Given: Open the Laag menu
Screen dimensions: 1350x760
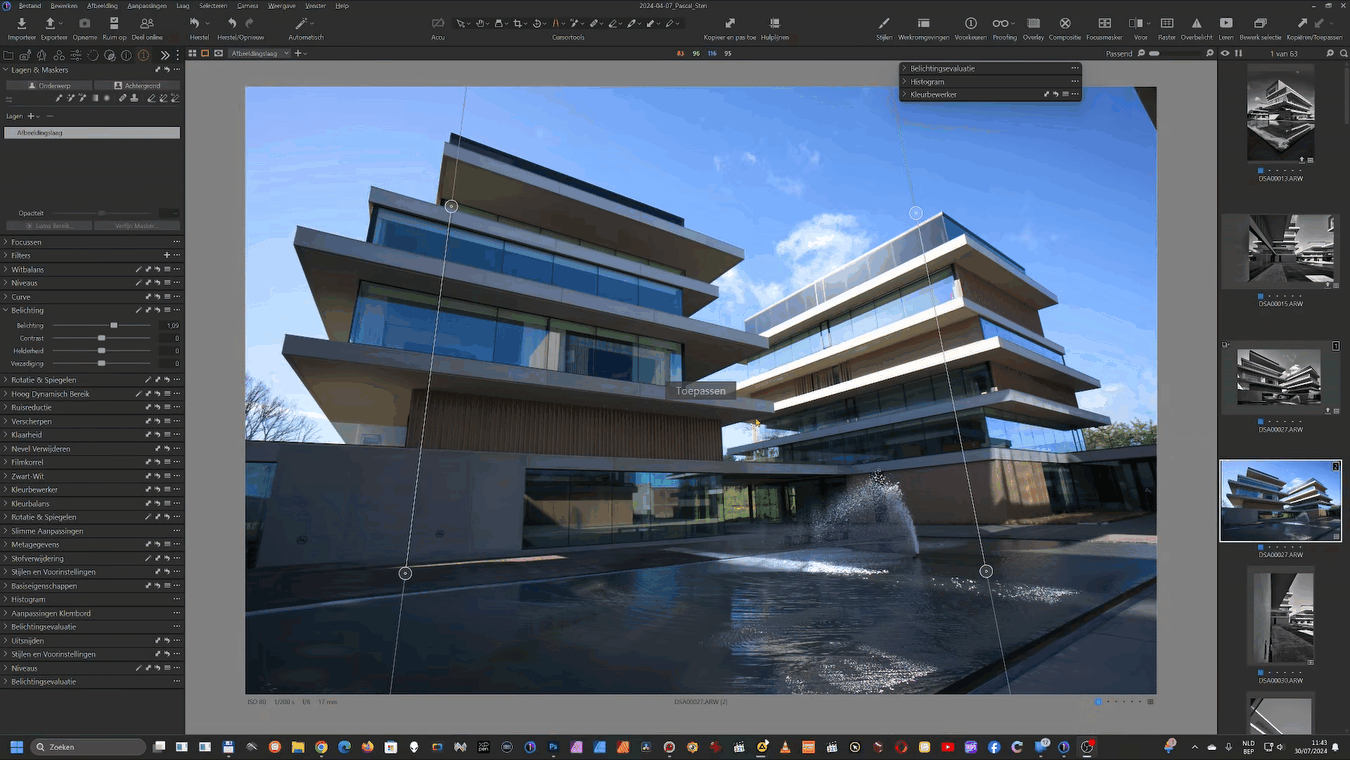Looking at the screenshot, I should (182, 6).
